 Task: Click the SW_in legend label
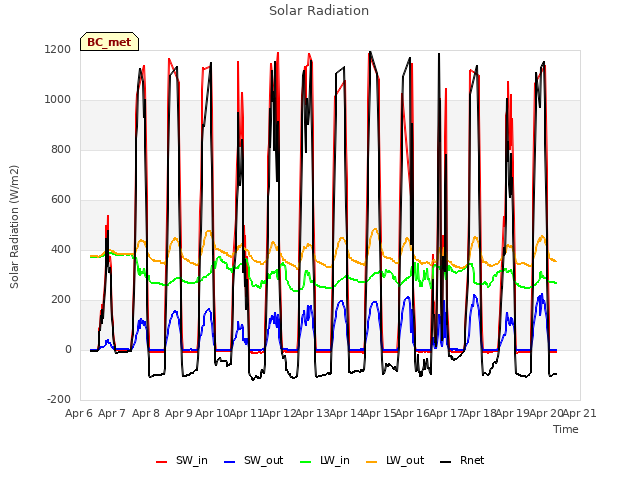click(x=192, y=460)
